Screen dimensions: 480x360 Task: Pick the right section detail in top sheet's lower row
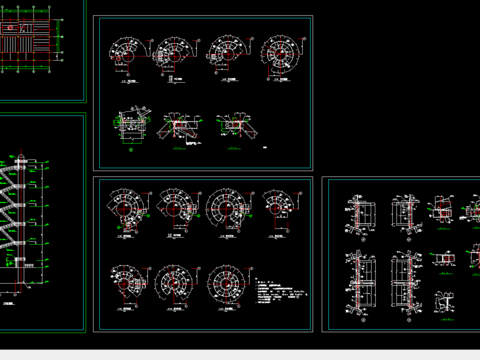236,127
